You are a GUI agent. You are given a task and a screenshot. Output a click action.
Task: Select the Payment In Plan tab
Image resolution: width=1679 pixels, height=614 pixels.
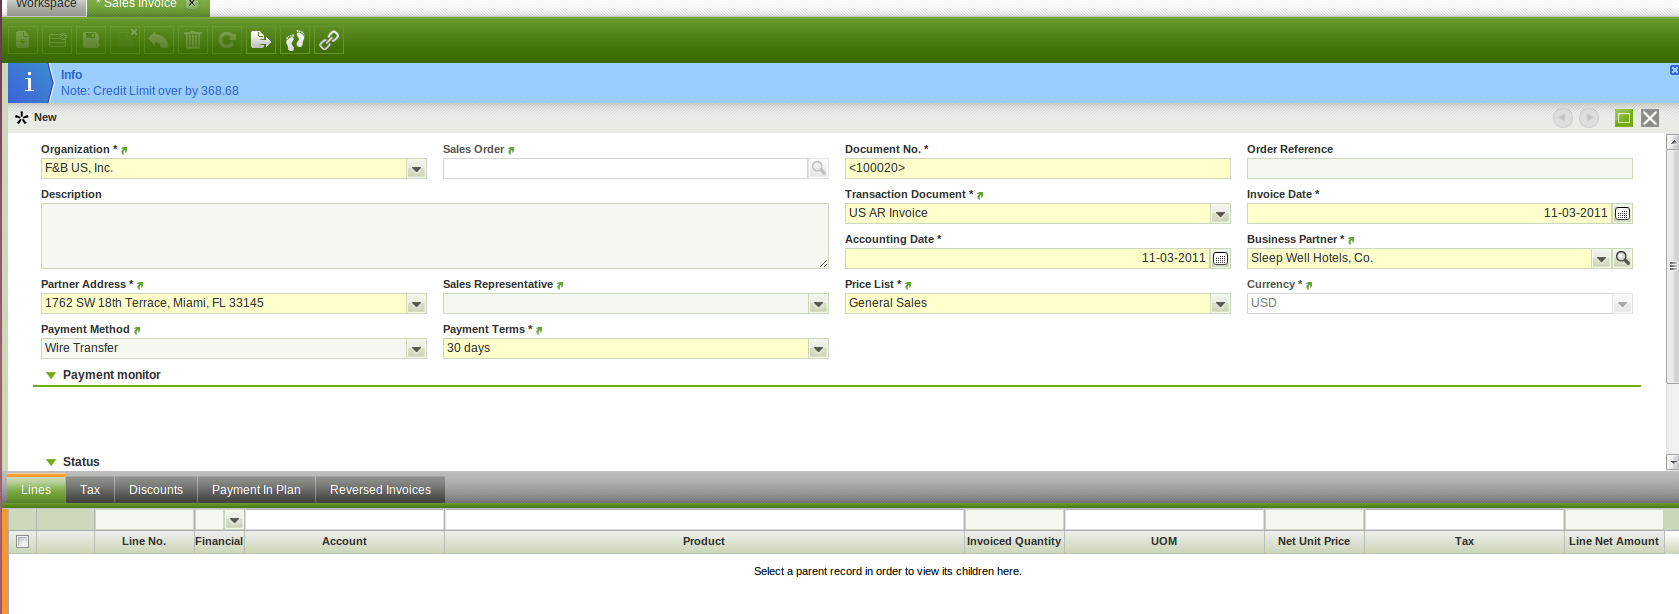(x=256, y=490)
